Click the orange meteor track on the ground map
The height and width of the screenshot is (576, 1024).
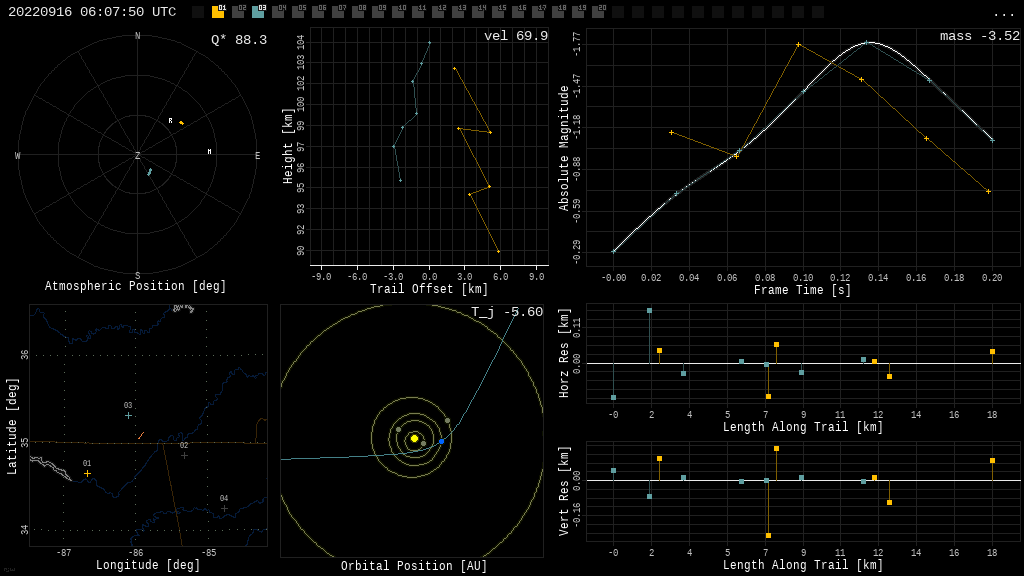141,435
